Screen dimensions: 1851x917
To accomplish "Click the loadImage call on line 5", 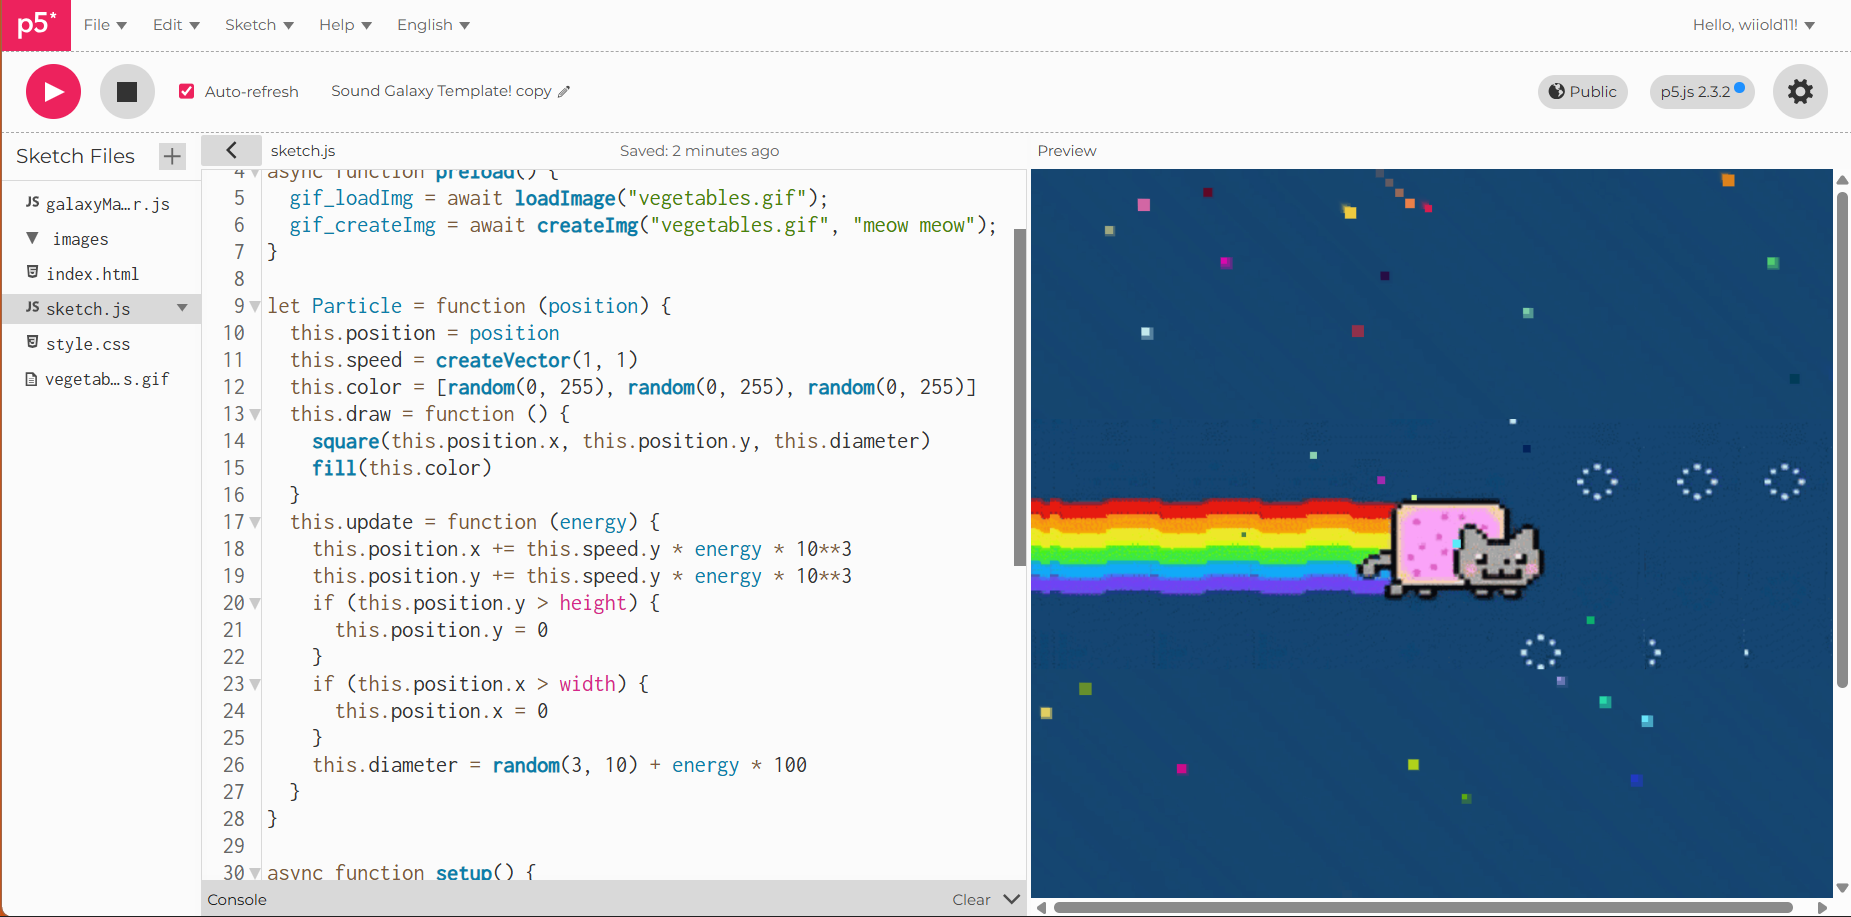I will (565, 198).
